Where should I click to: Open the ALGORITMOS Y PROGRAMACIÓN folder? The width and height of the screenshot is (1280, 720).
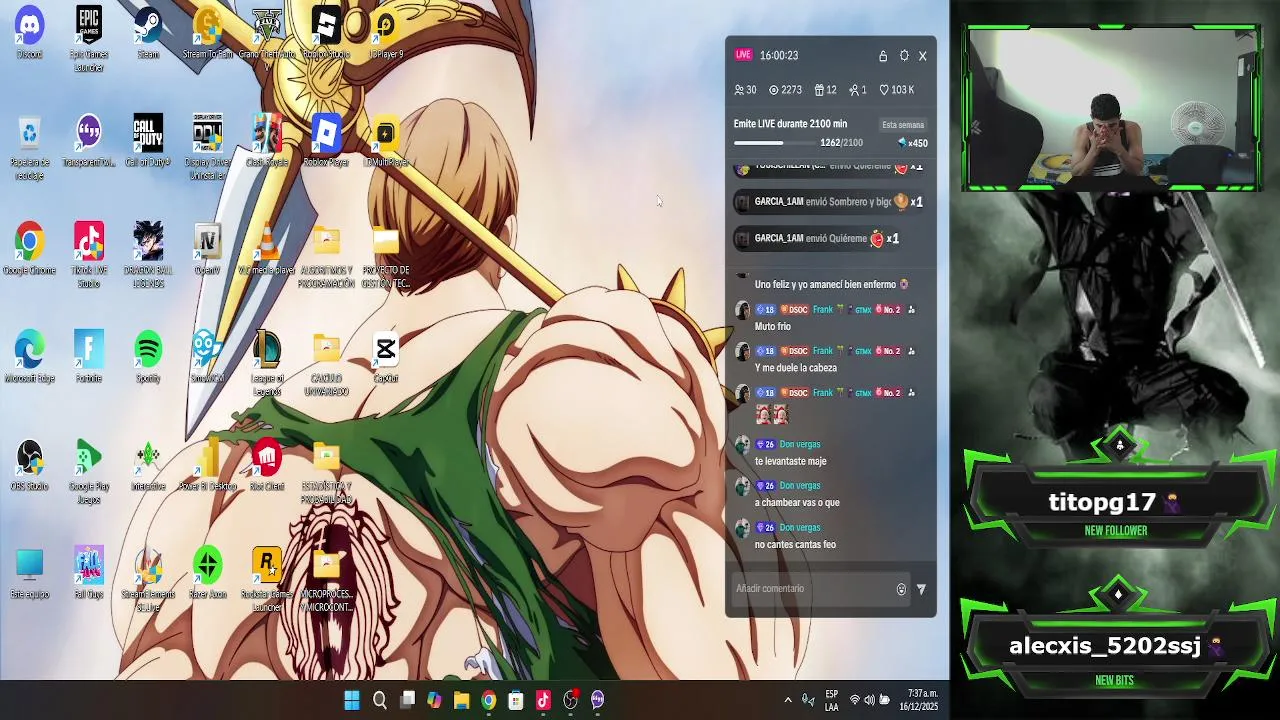pyautogui.click(x=326, y=256)
